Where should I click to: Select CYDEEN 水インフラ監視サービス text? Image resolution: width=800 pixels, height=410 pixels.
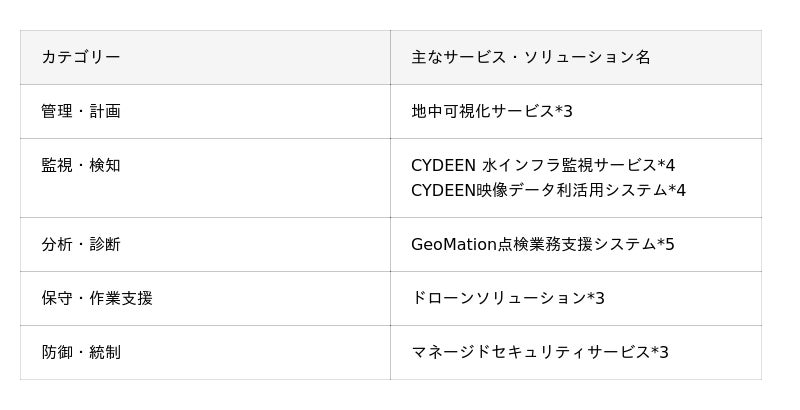click(532, 165)
